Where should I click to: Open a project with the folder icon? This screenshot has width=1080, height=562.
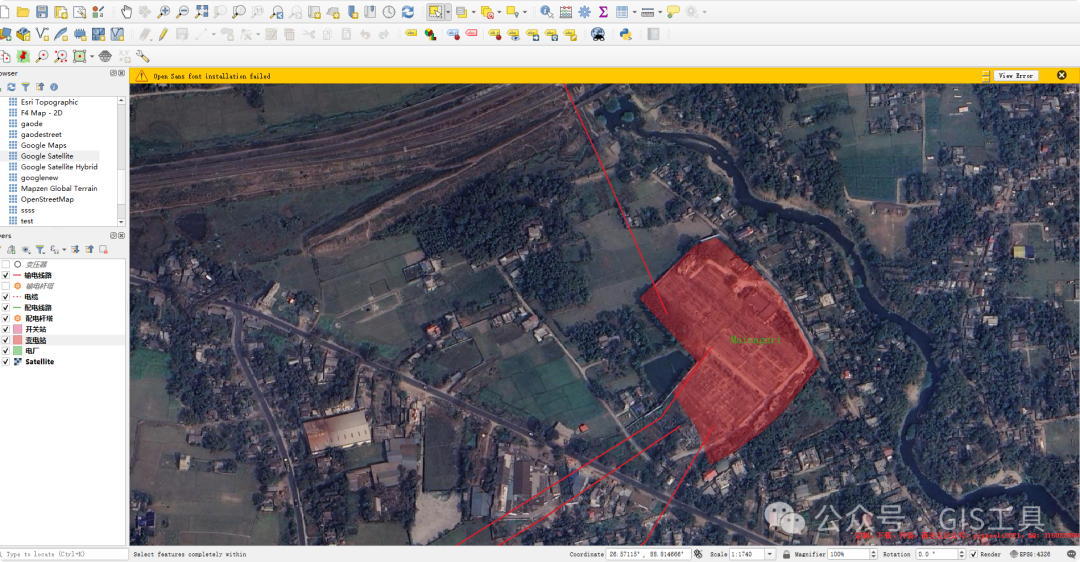pos(23,12)
